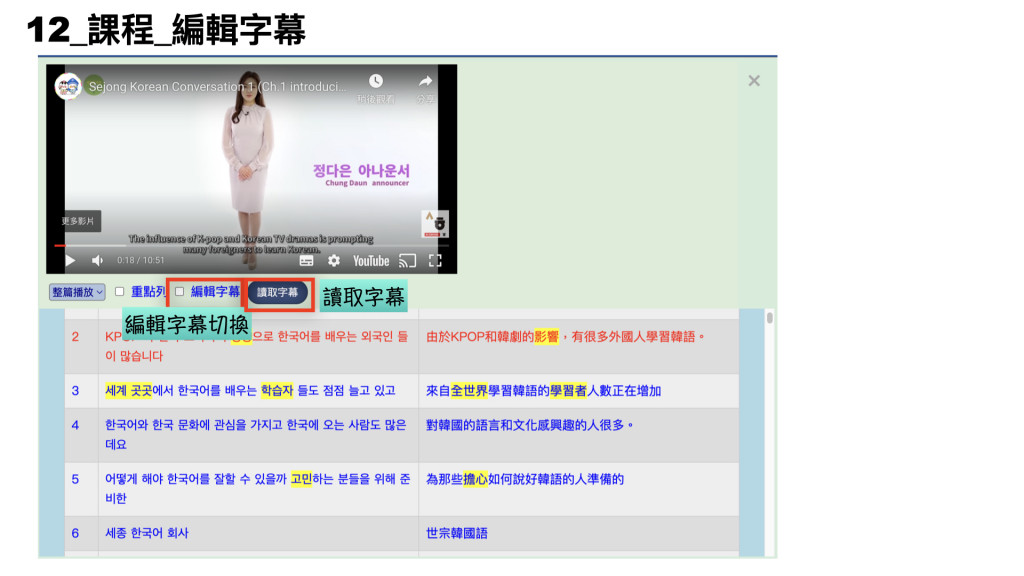Open video on YouTube logo
The width and height of the screenshot is (1024, 576).
click(x=371, y=261)
